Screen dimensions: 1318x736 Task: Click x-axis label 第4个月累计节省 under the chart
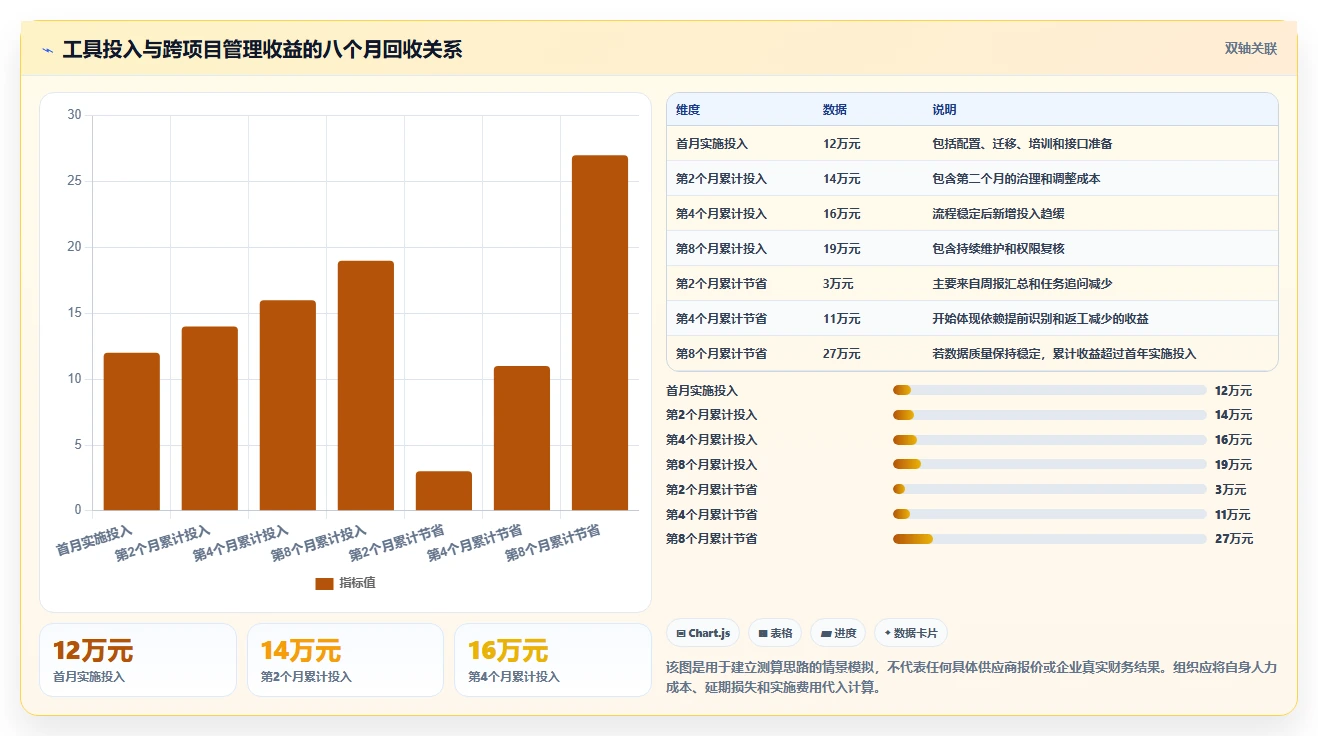475,544
